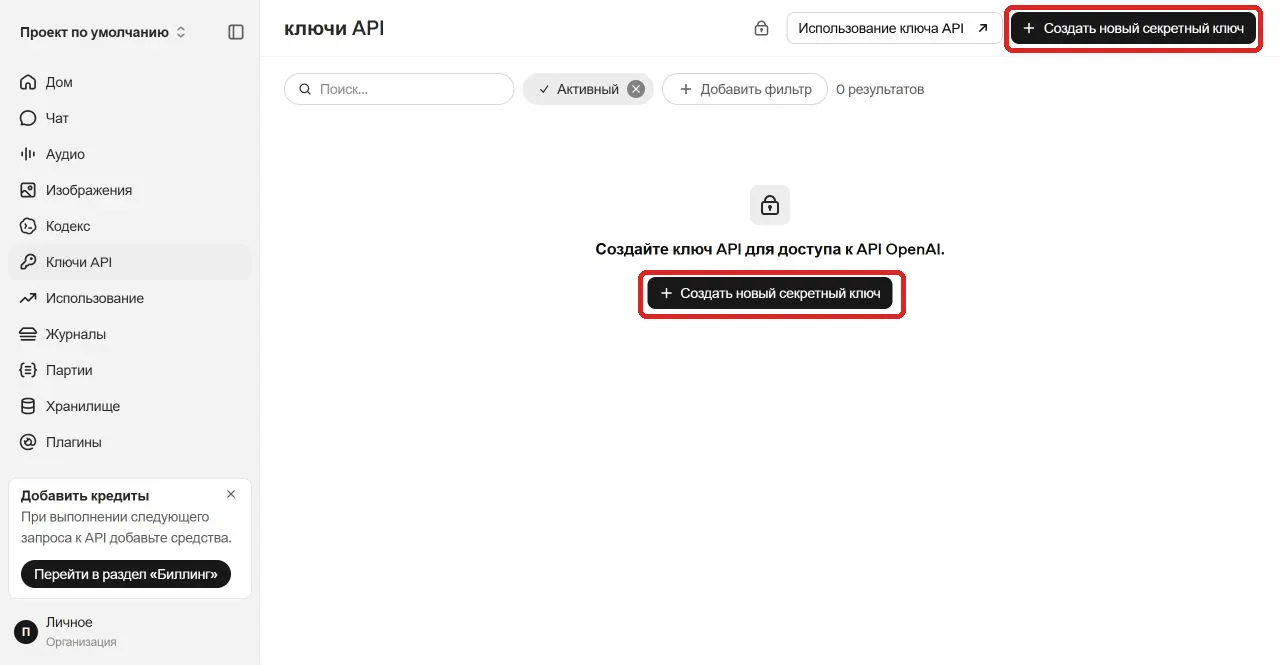Click the Плагины icon

(x=28, y=442)
